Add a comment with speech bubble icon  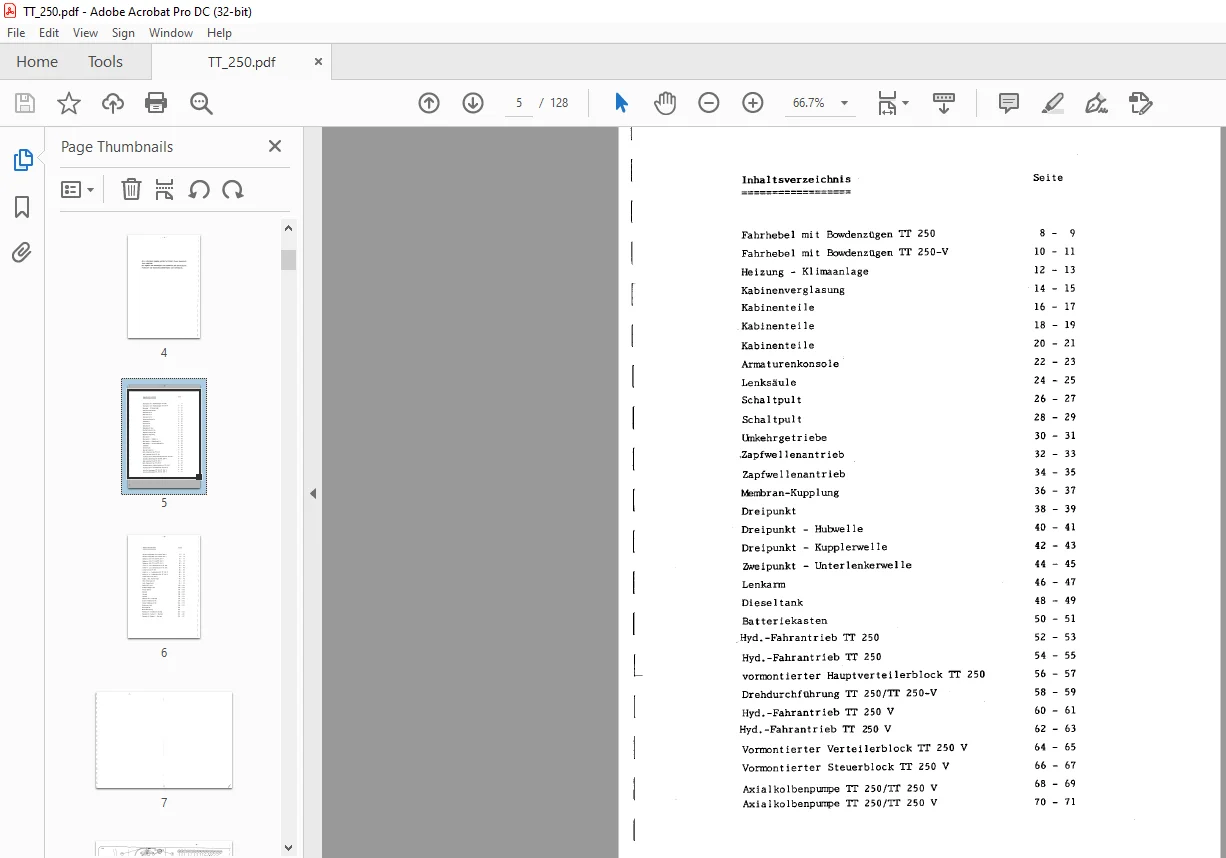1009,103
